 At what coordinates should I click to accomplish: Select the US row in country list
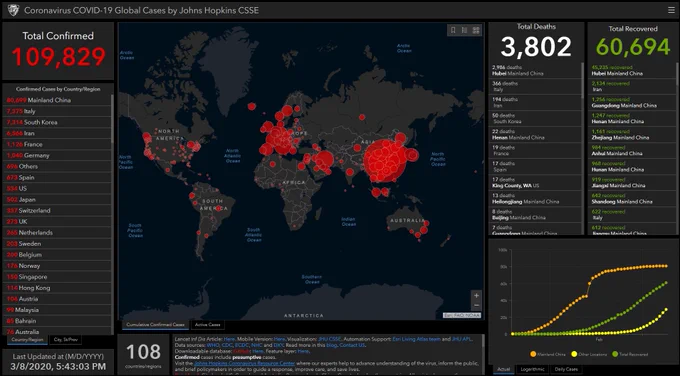pyautogui.click(x=57, y=189)
